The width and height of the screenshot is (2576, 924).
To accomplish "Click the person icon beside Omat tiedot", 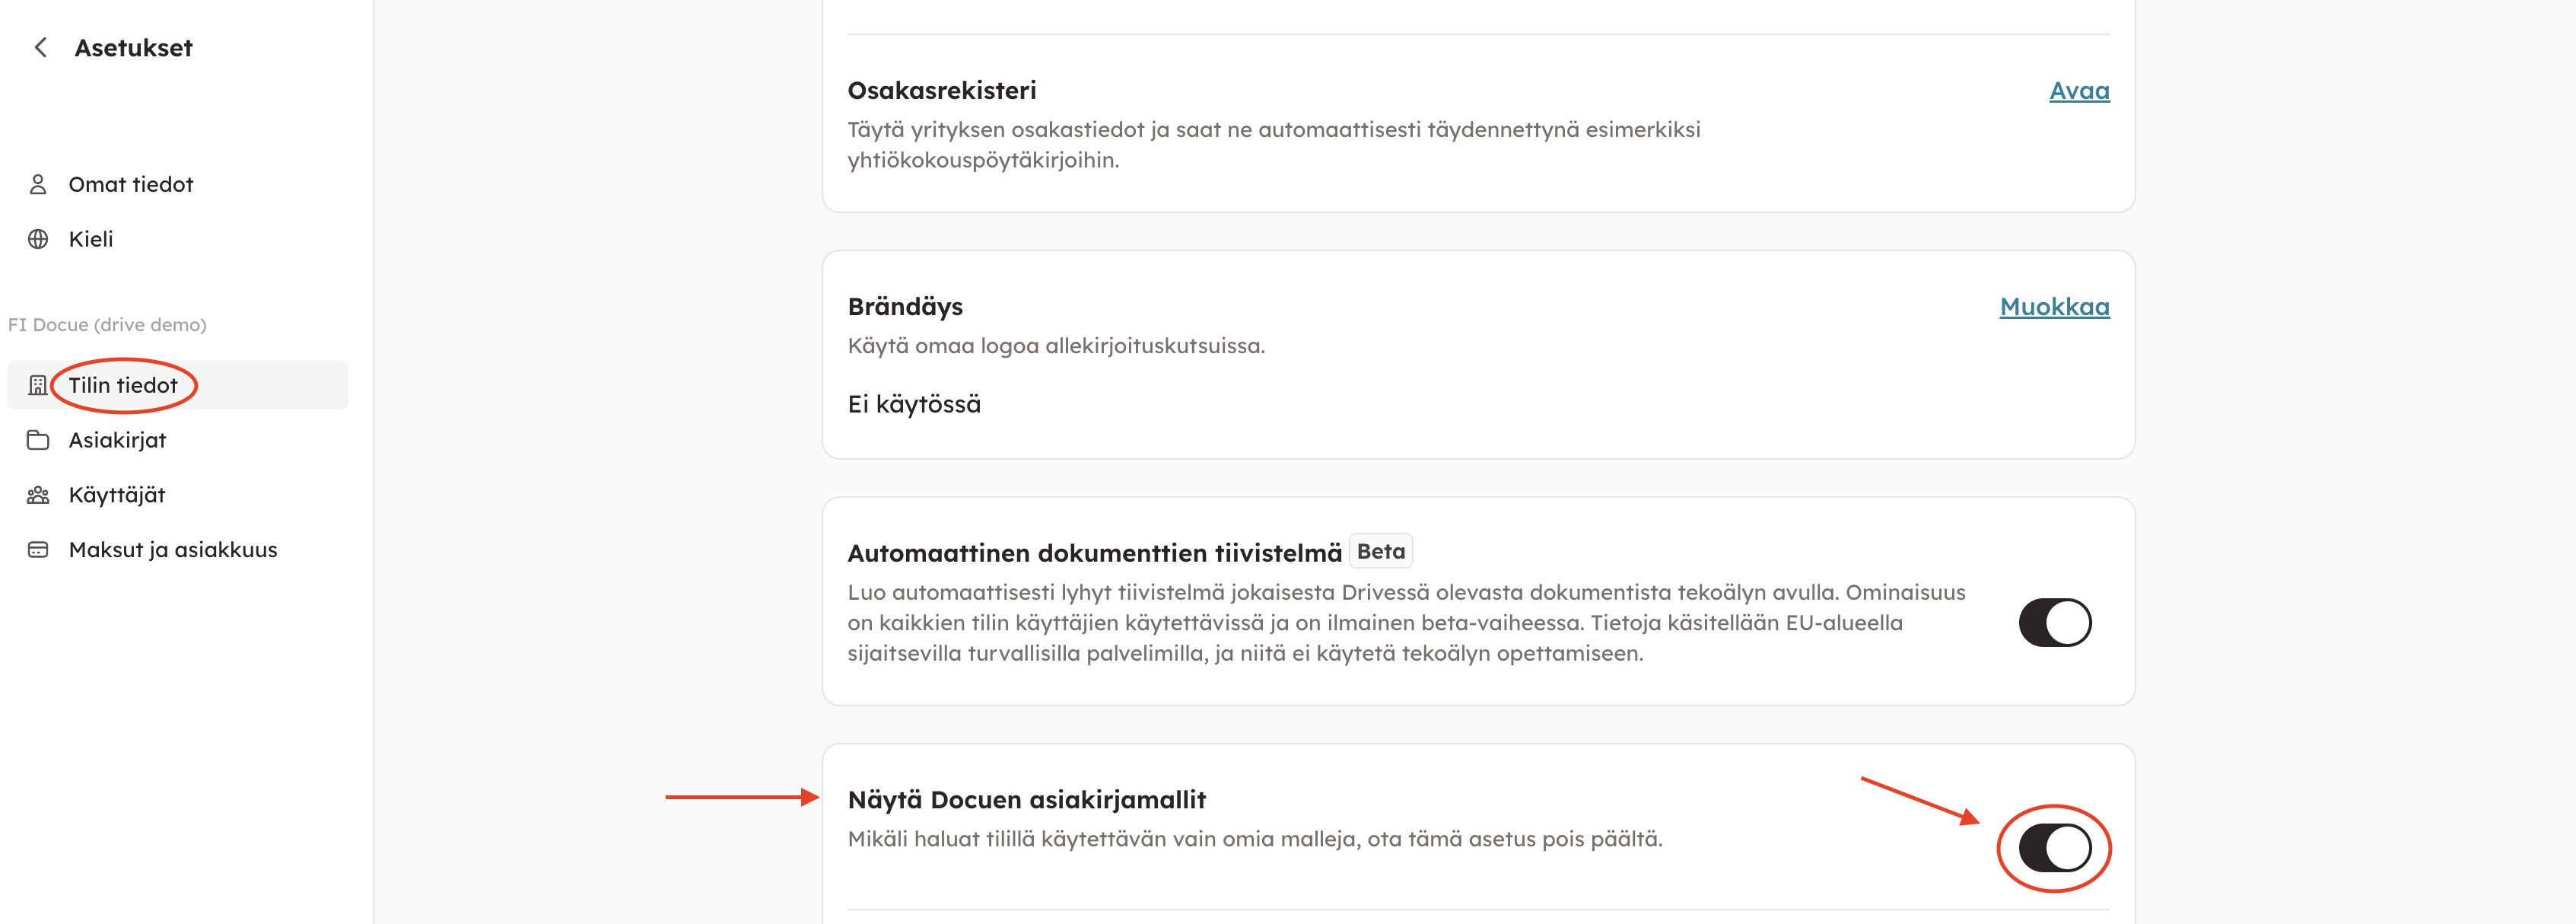I will click(38, 184).
